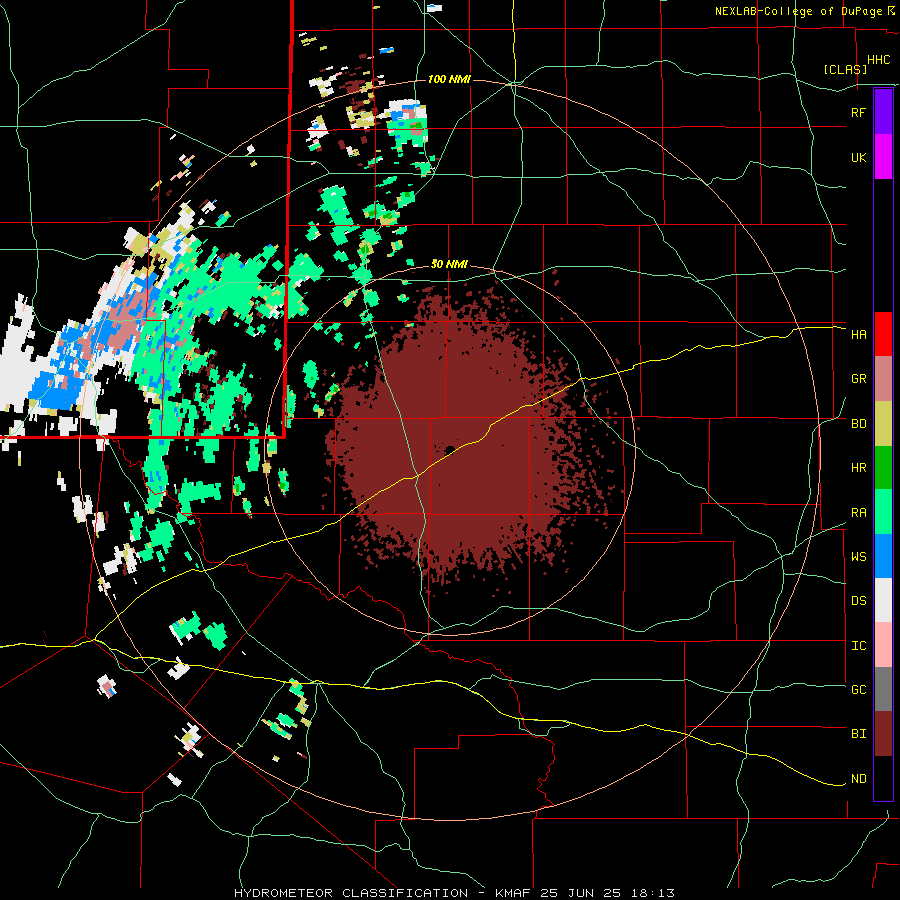Screen dimensions: 900x900
Task: Click the '50 NMI' range ring label
Action: [449, 264]
